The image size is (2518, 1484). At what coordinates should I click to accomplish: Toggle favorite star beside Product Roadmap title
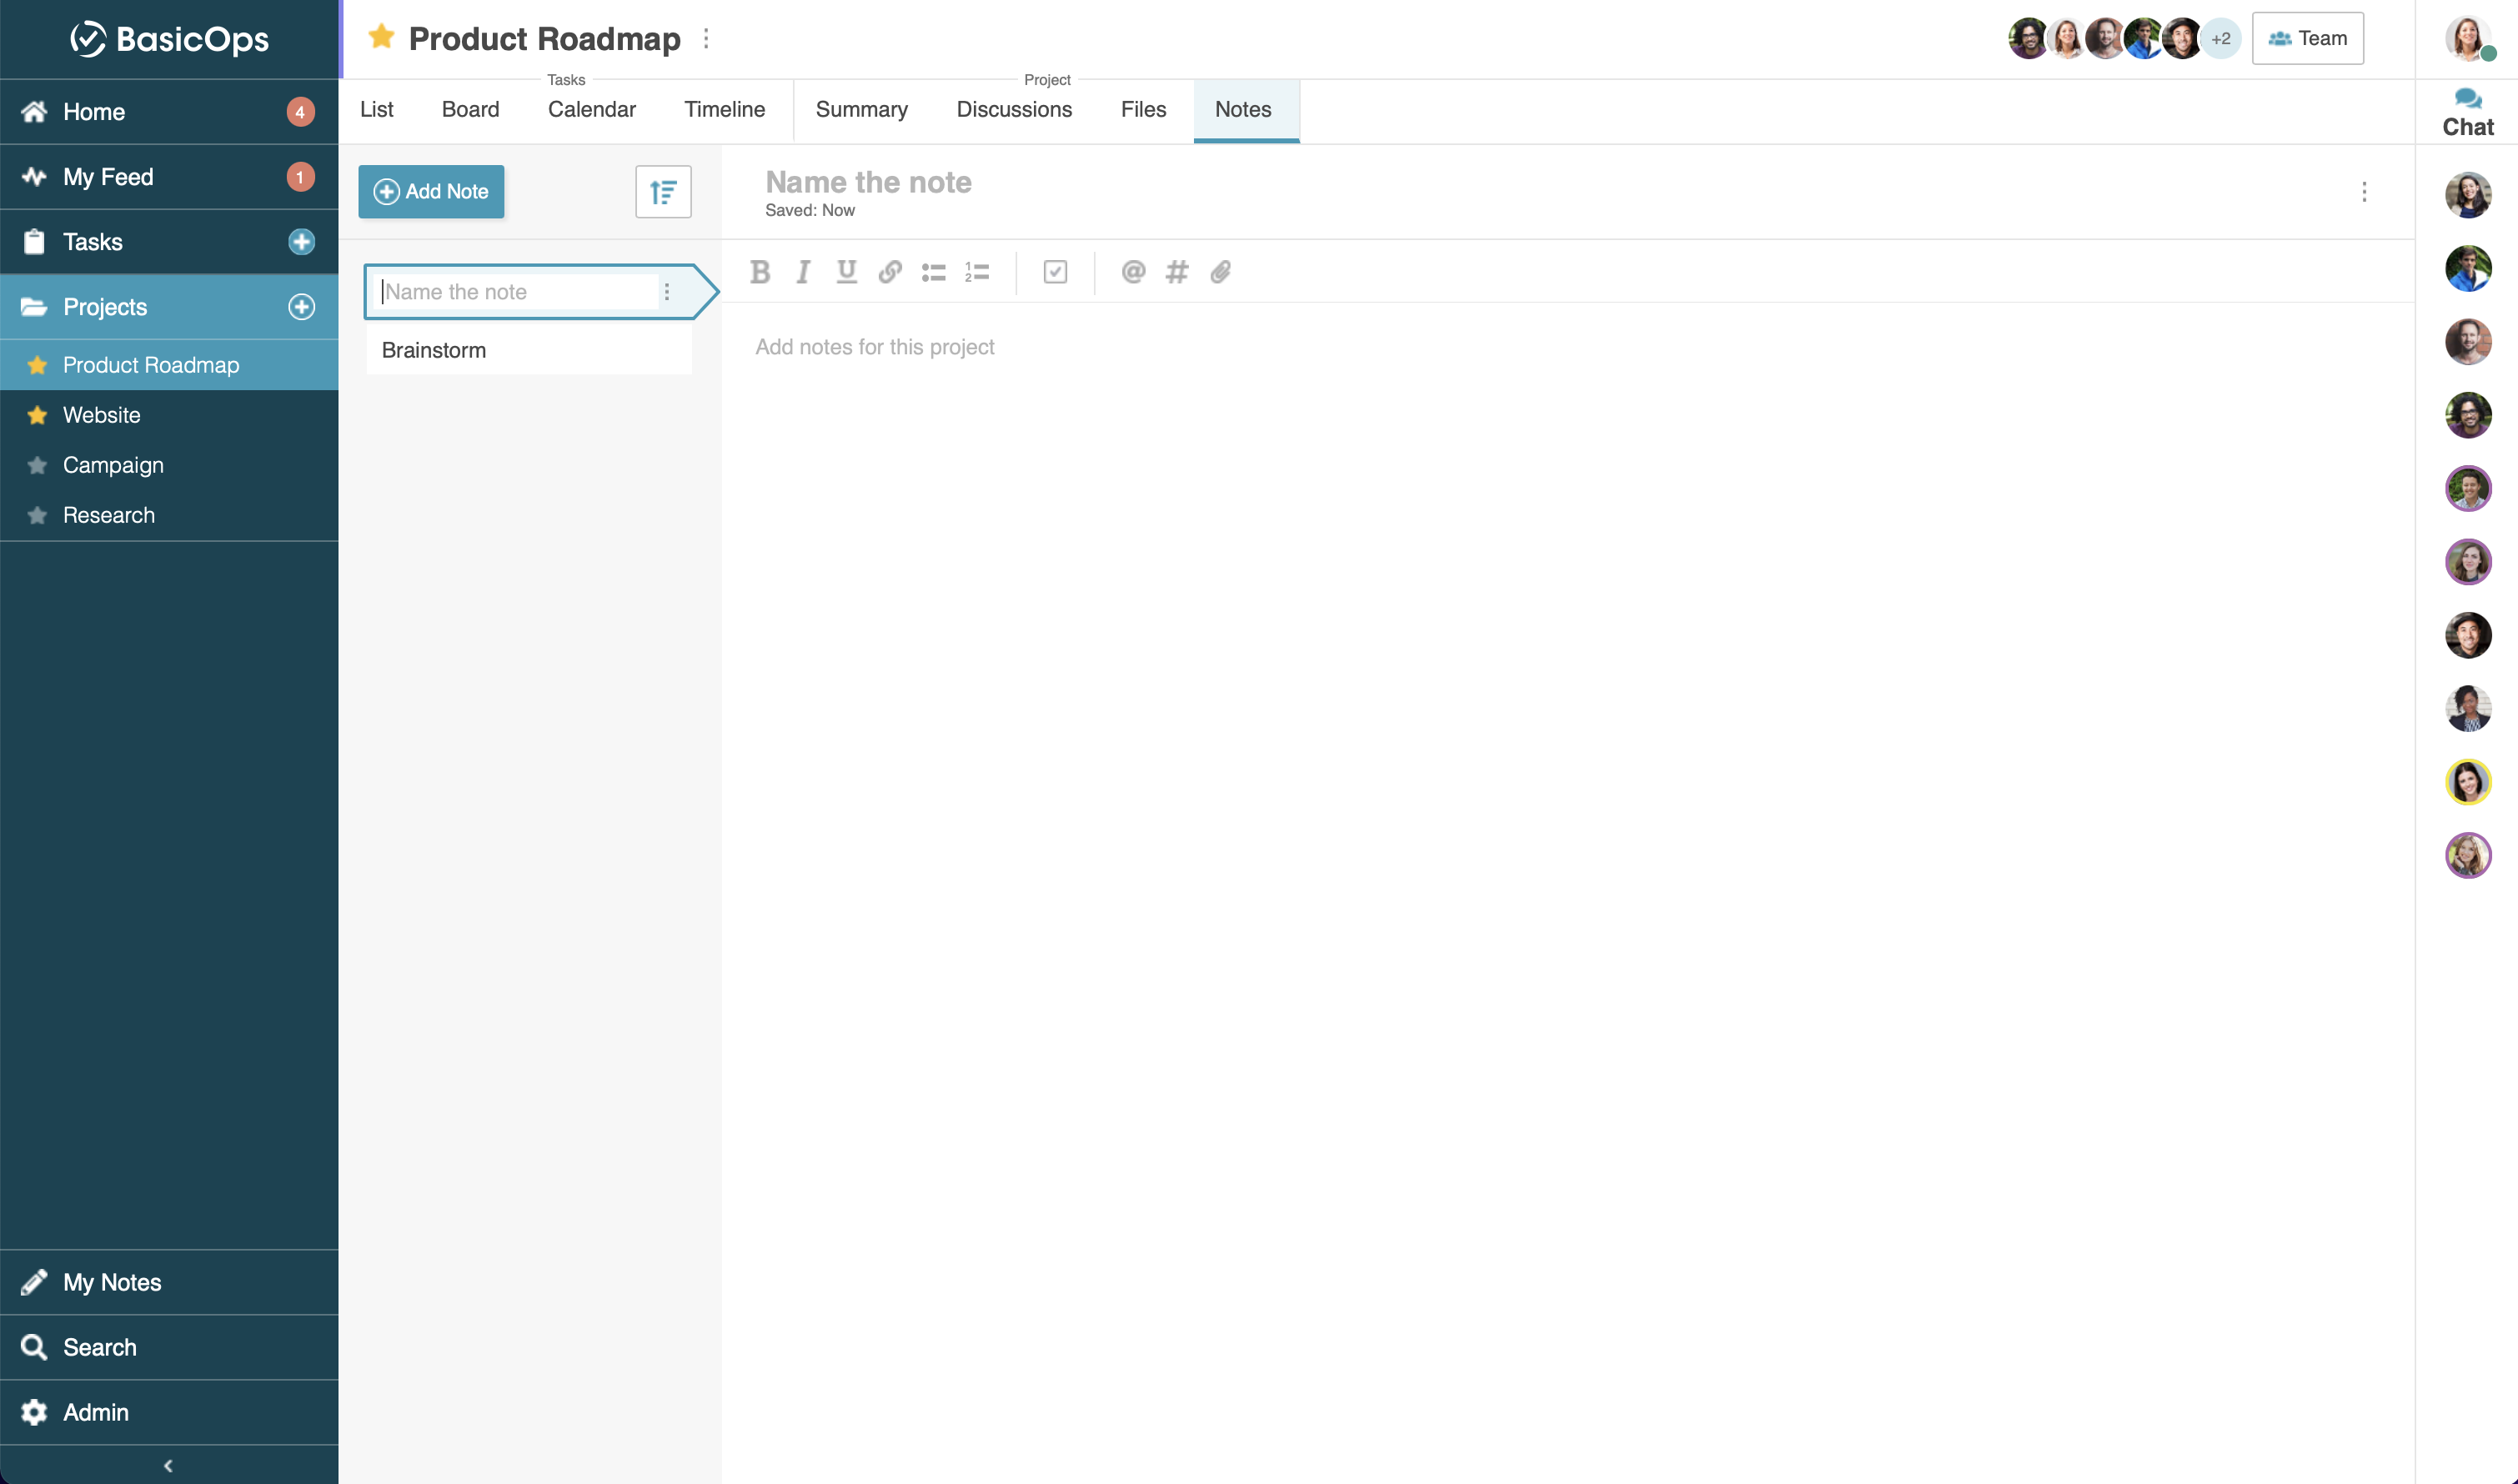pos(381,37)
